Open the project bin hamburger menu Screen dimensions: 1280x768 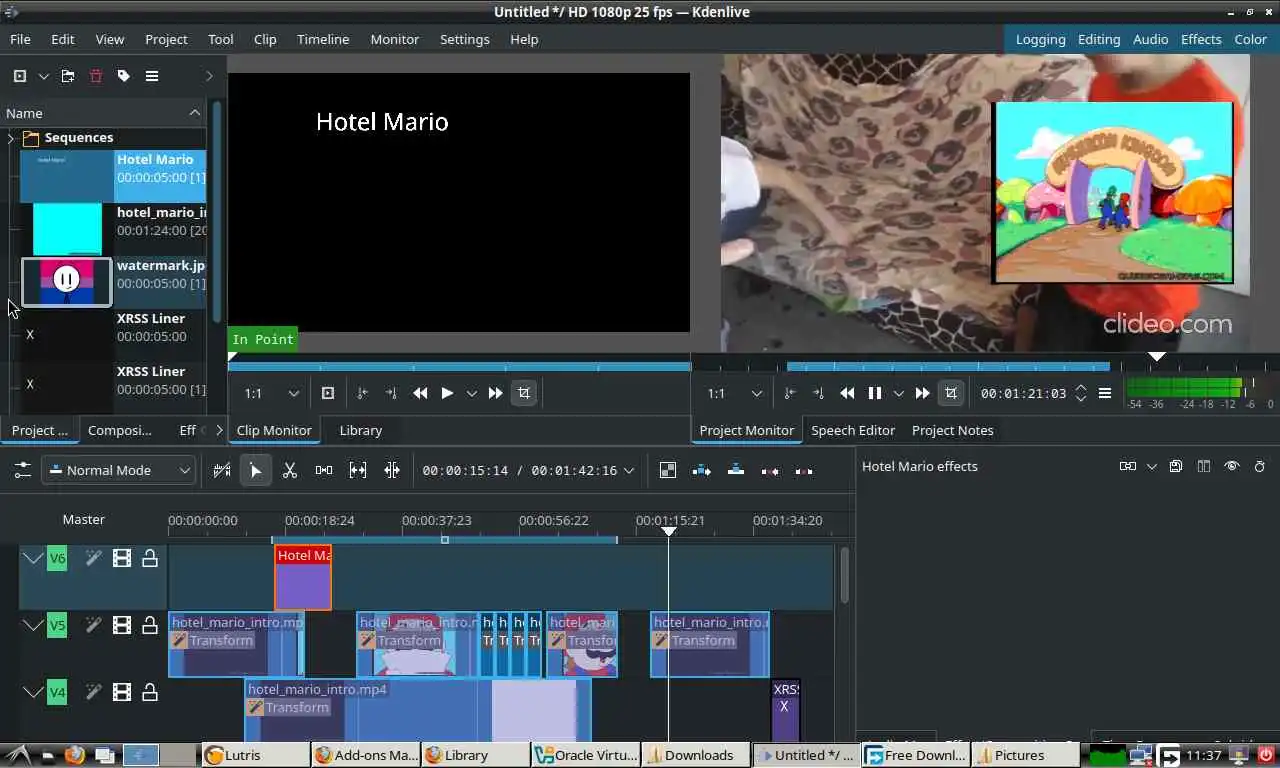pos(152,76)
